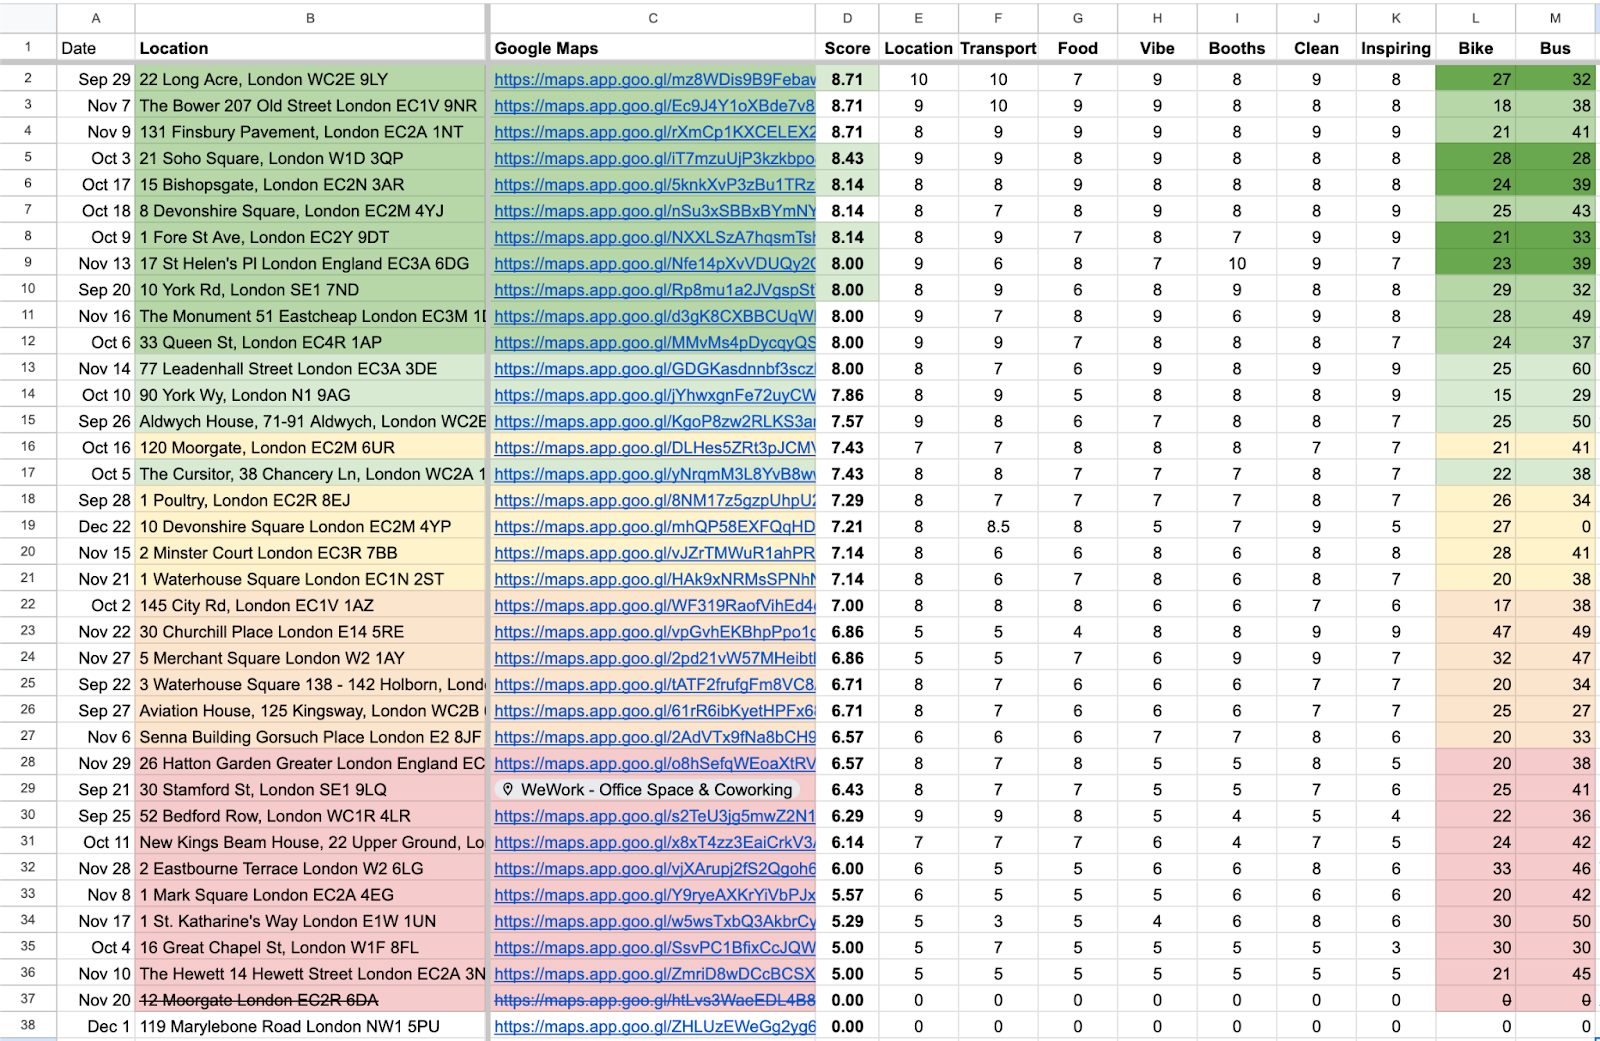Select the date cell 'Nov 29'

pos(96,763)
